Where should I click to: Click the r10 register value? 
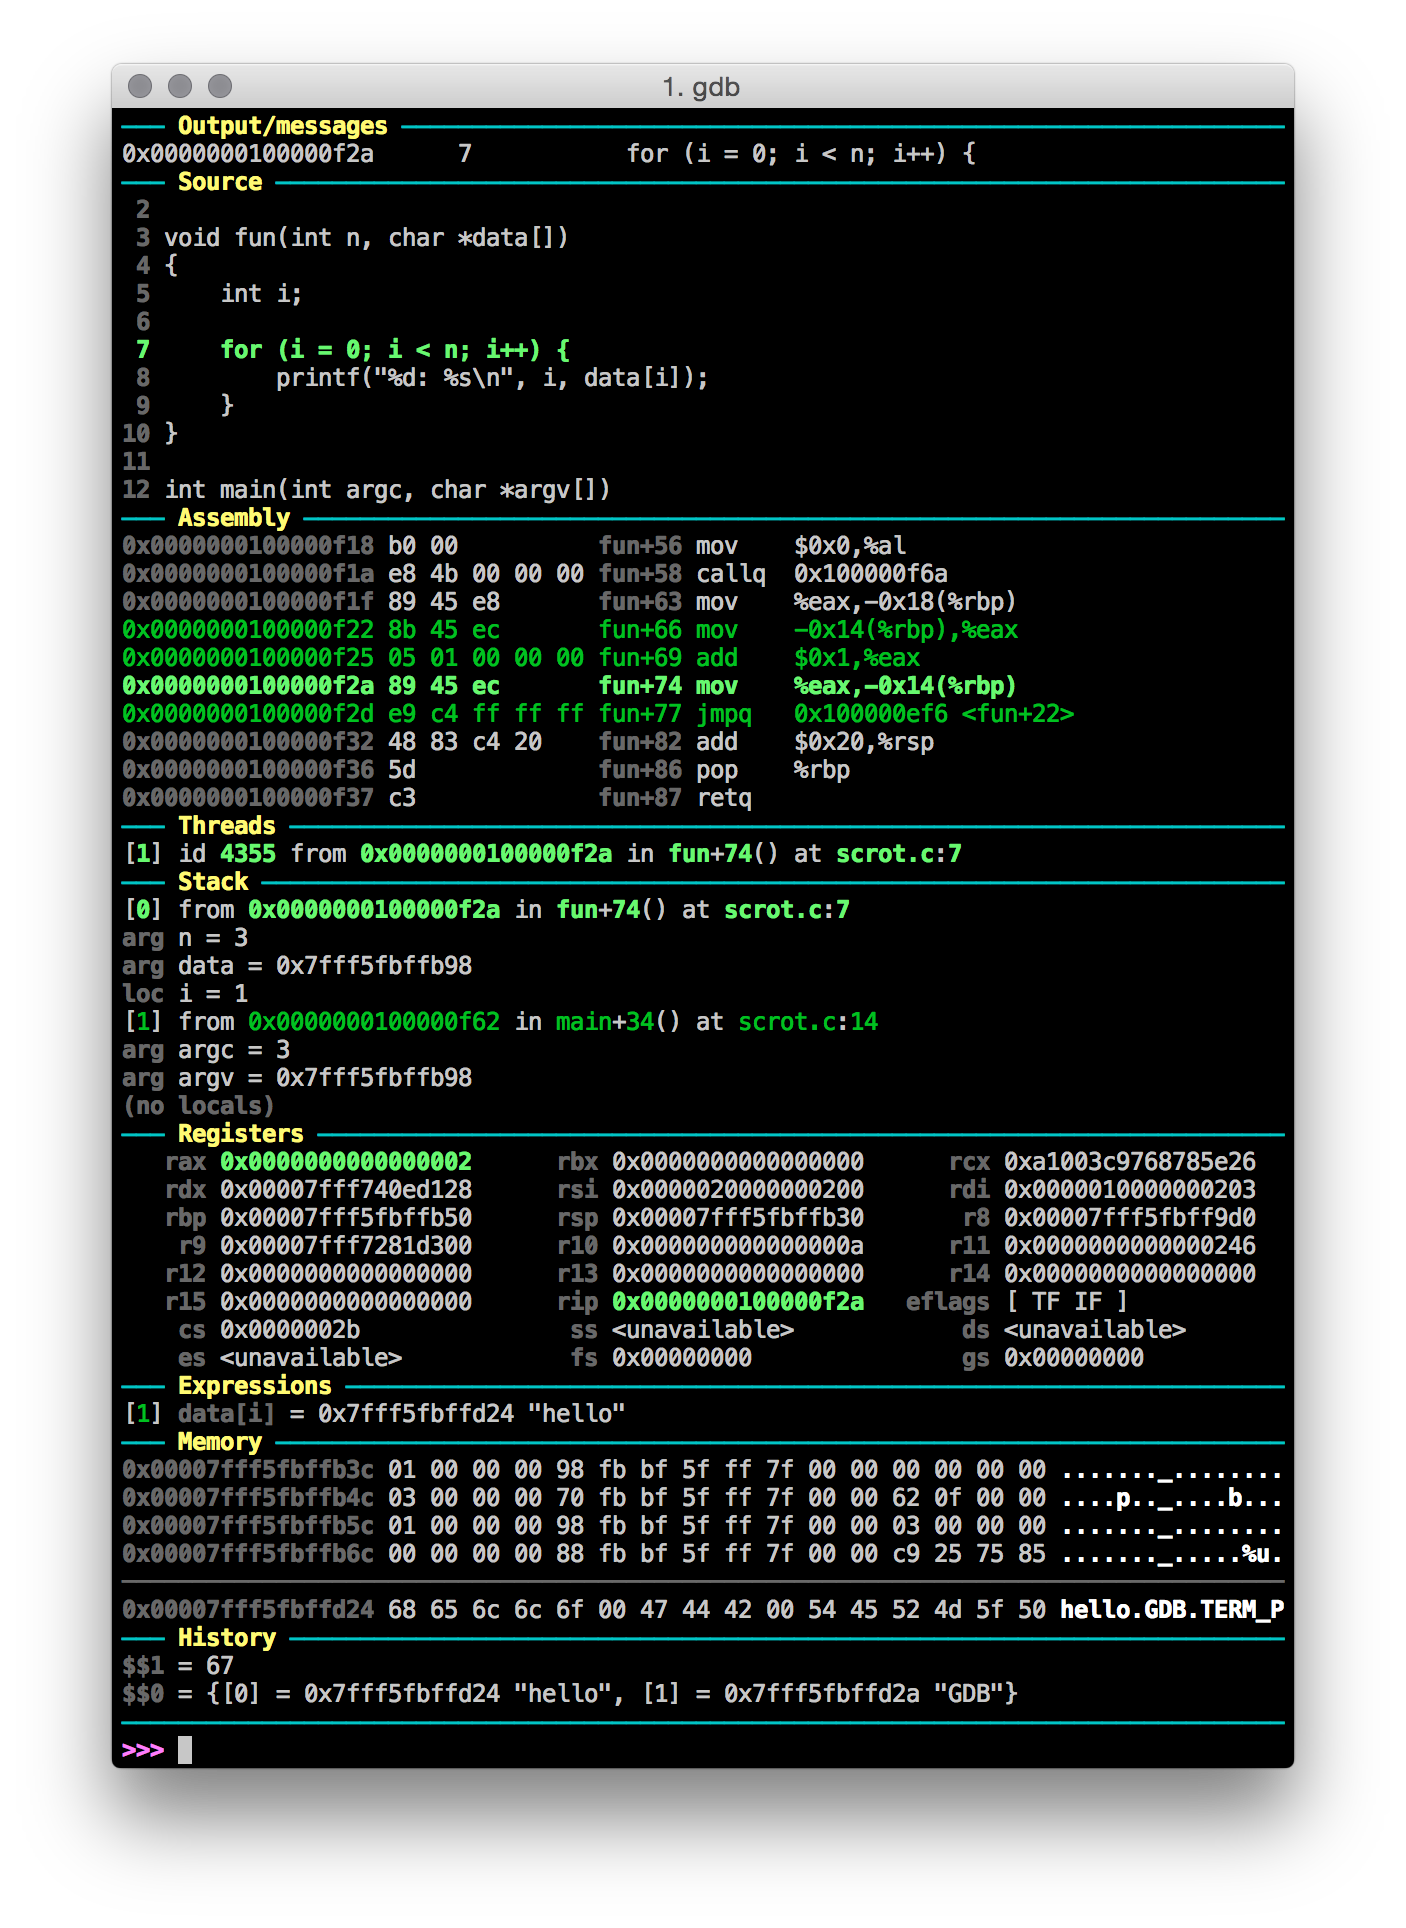point(738,1246)
